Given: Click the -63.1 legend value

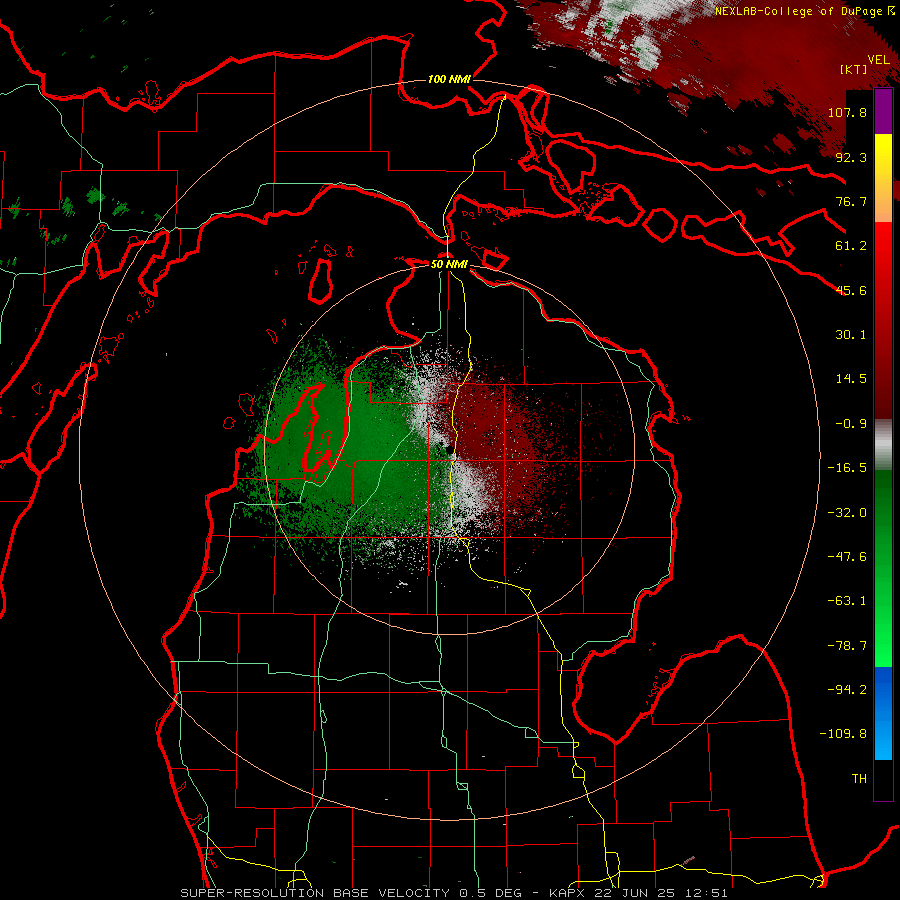Looking at the screenshot, I should (847, 601).
